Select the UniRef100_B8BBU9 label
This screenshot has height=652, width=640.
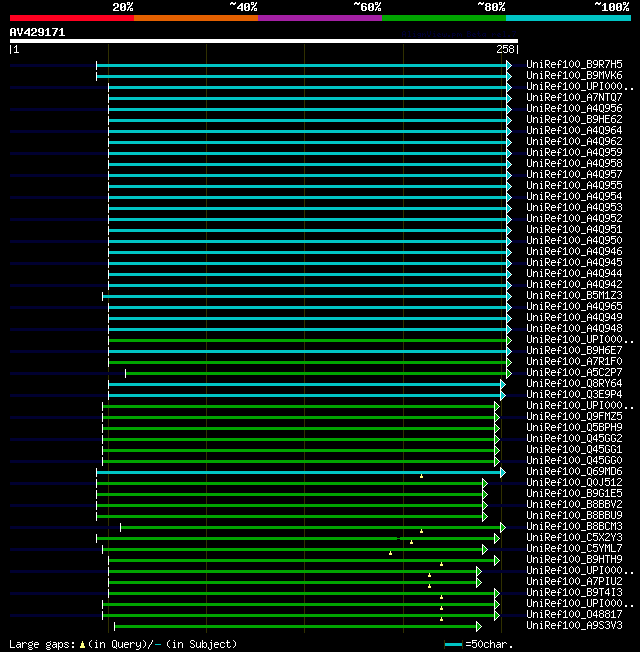point(574,516)
